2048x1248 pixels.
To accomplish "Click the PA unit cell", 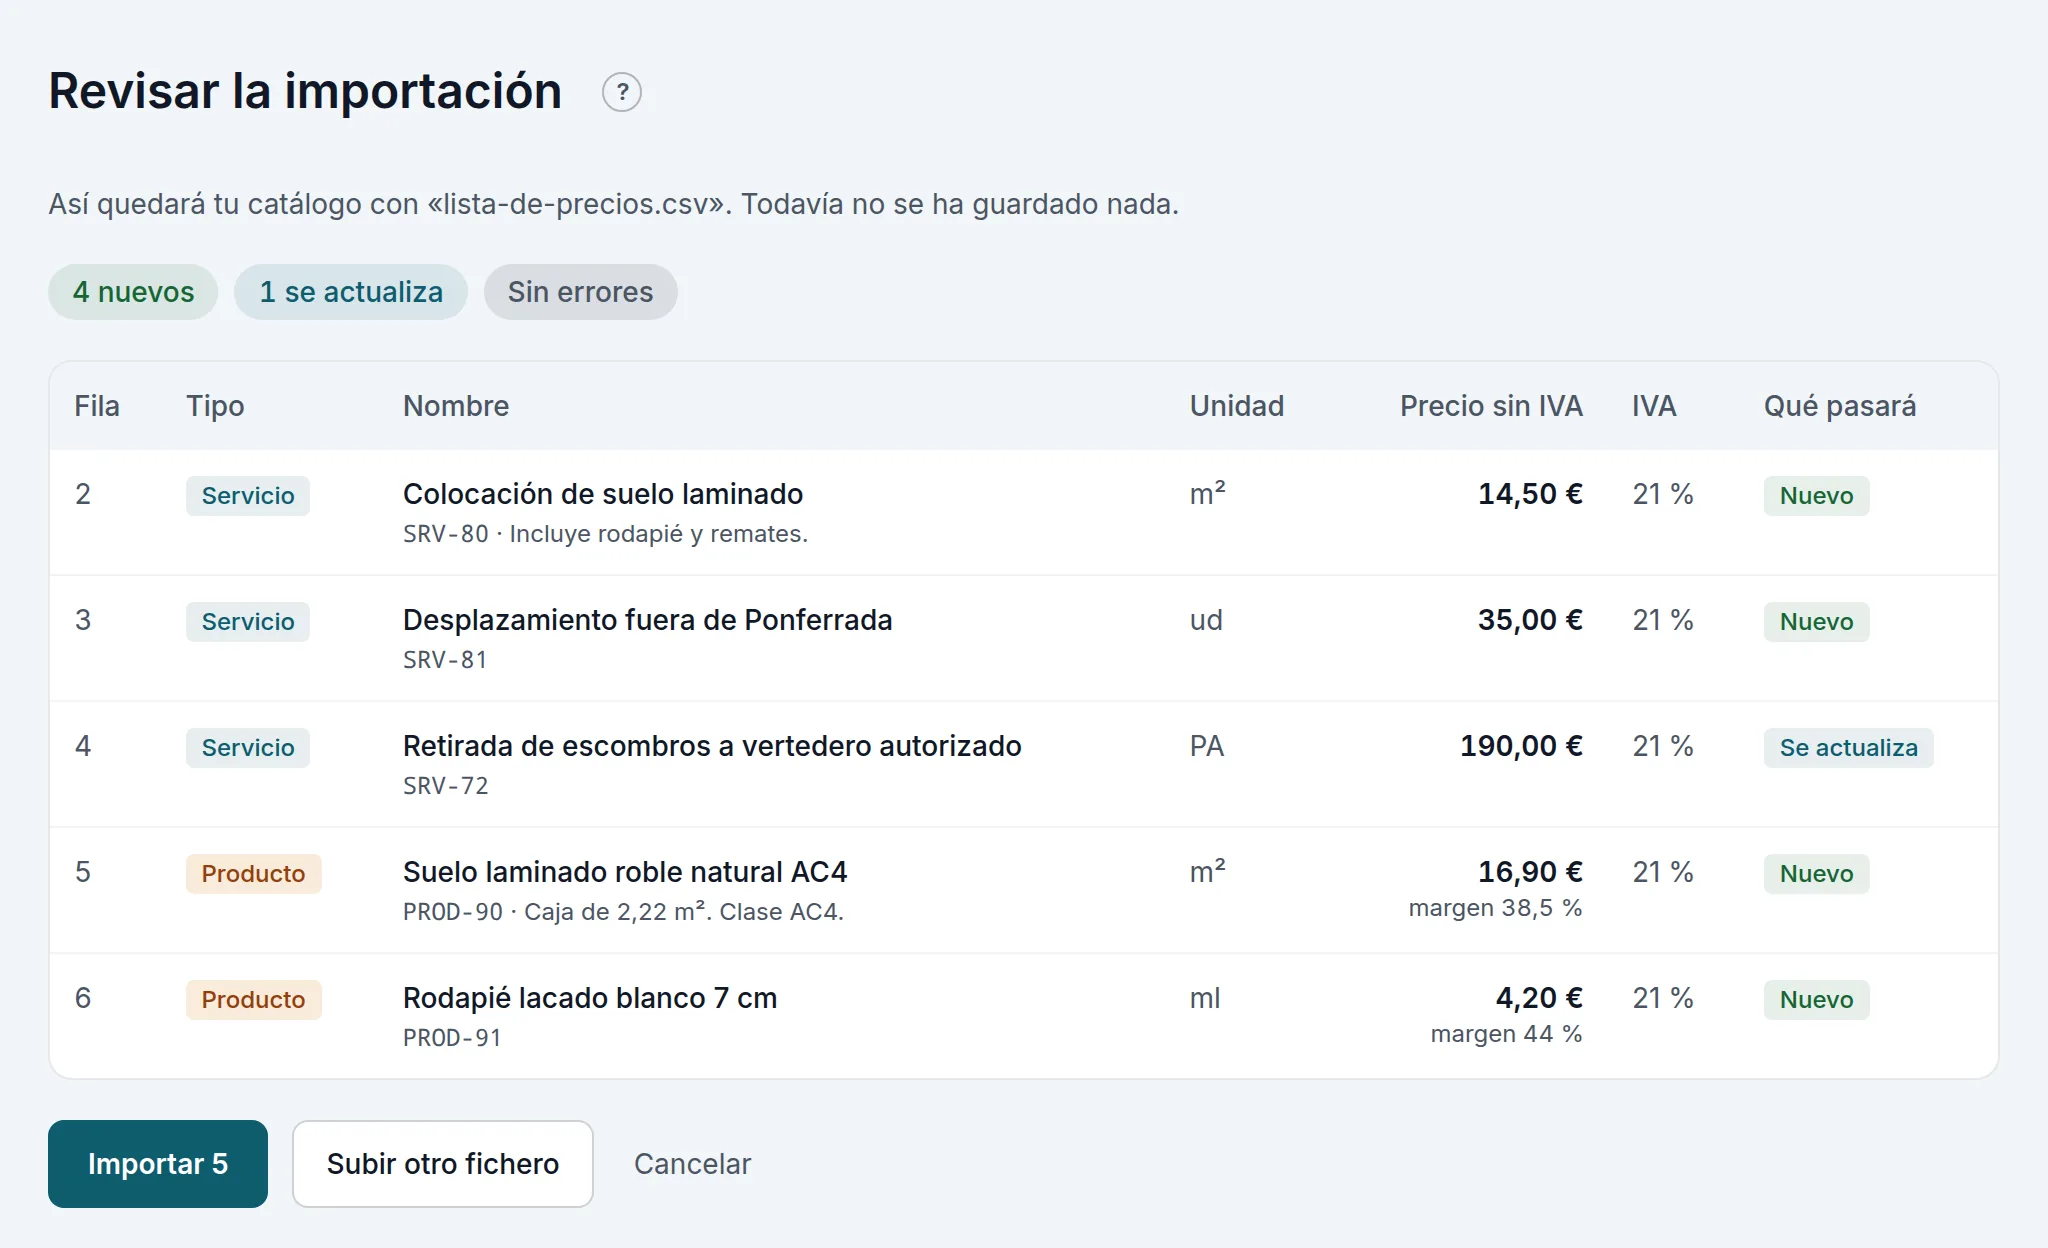I will click(1207, 746).
